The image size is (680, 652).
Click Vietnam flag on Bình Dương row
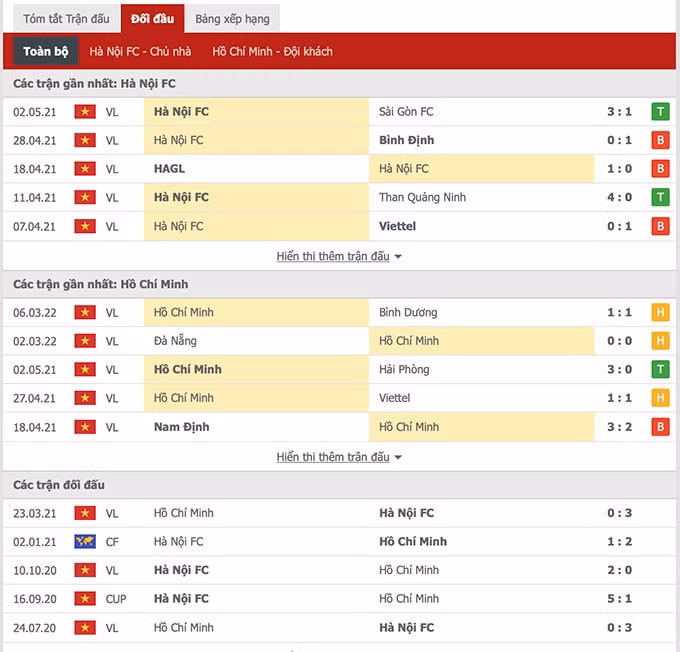click(x=85, y=312)
